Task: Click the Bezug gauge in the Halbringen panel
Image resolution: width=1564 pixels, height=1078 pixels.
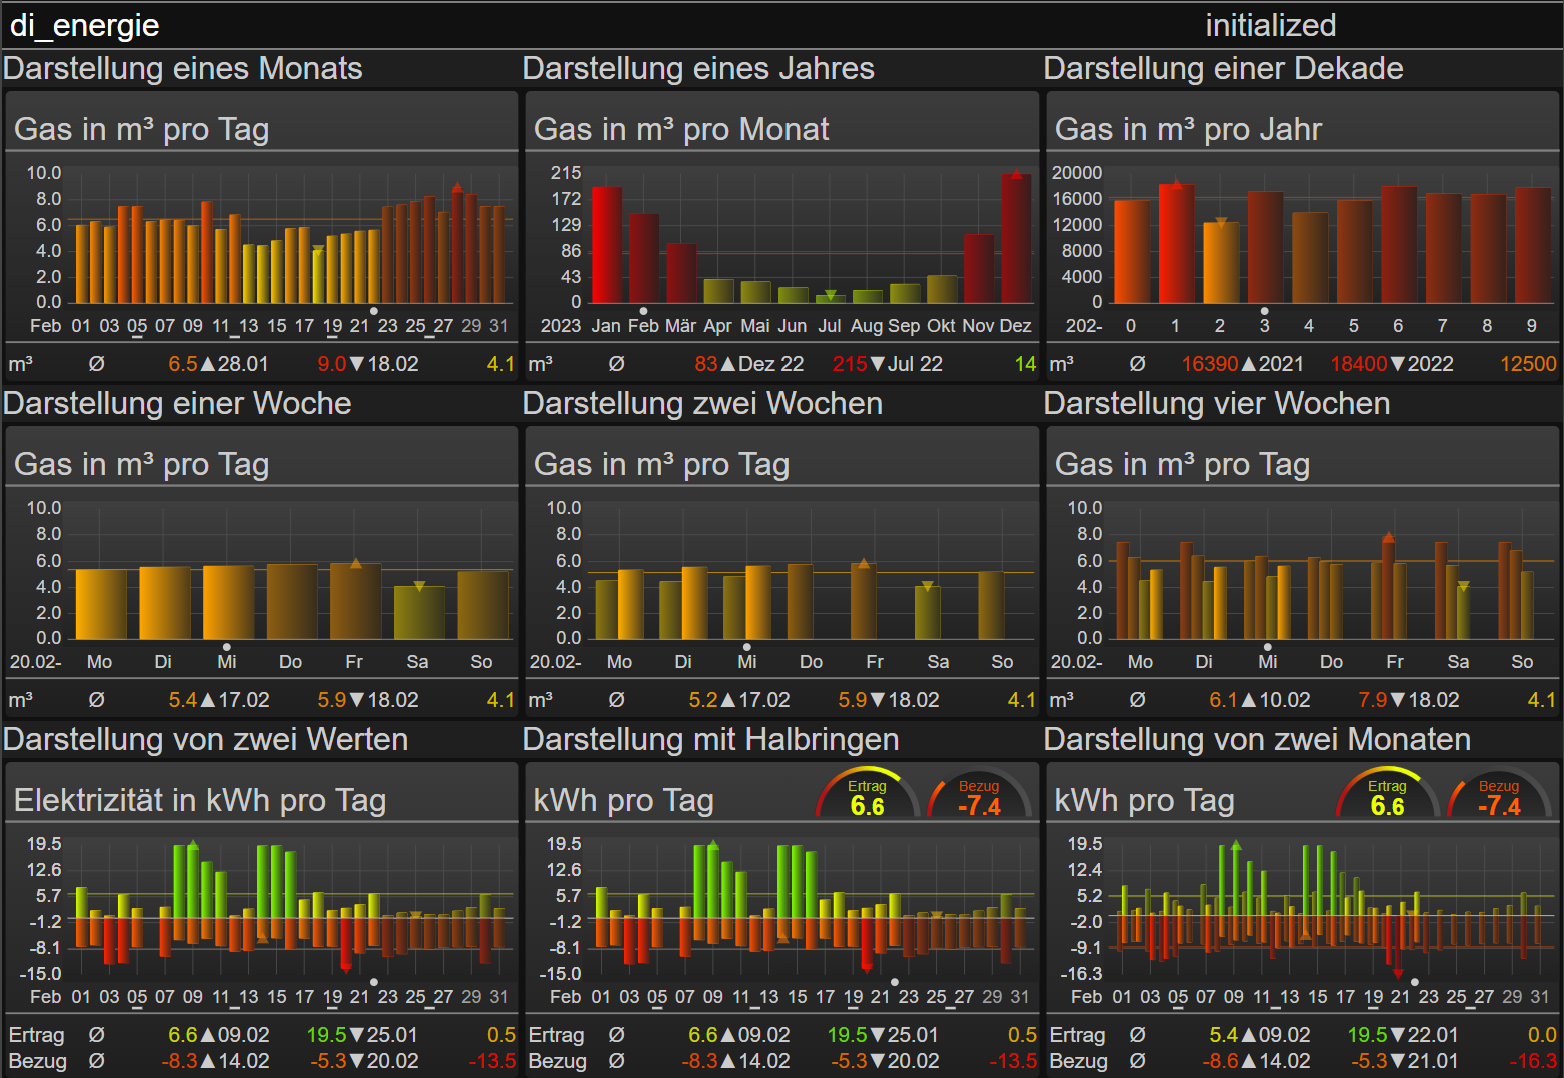Action: click(x=979, y=797)
